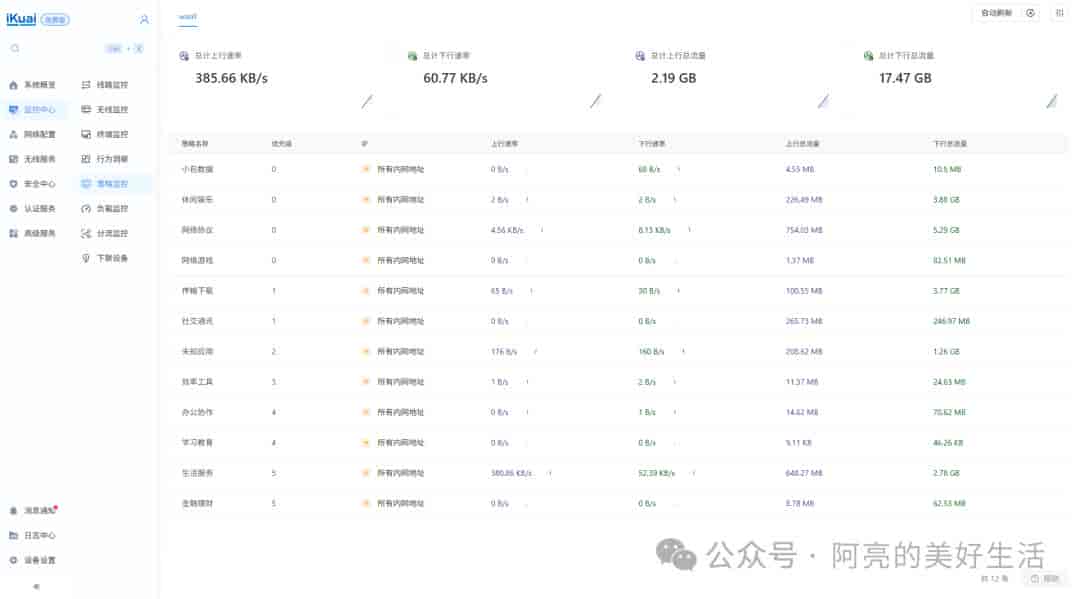Click the 小包数据 row name
Image resolution: width=1080 pixels, height=599 pixels.
coord(197,169)
